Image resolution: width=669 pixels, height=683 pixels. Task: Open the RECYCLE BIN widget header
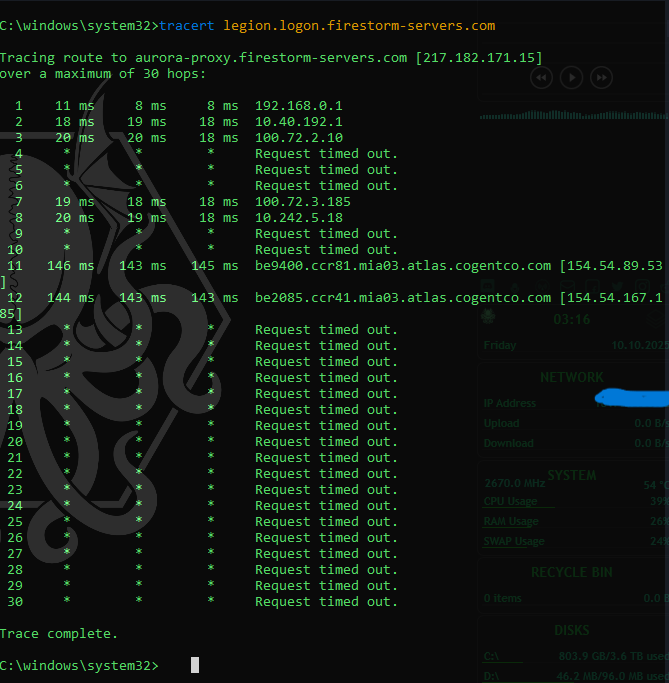point(572,573)
